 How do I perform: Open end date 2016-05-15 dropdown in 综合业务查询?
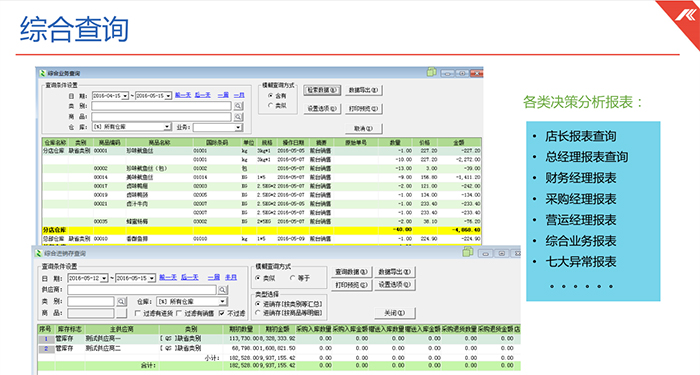pyautogui.click(x=168, y=96)
